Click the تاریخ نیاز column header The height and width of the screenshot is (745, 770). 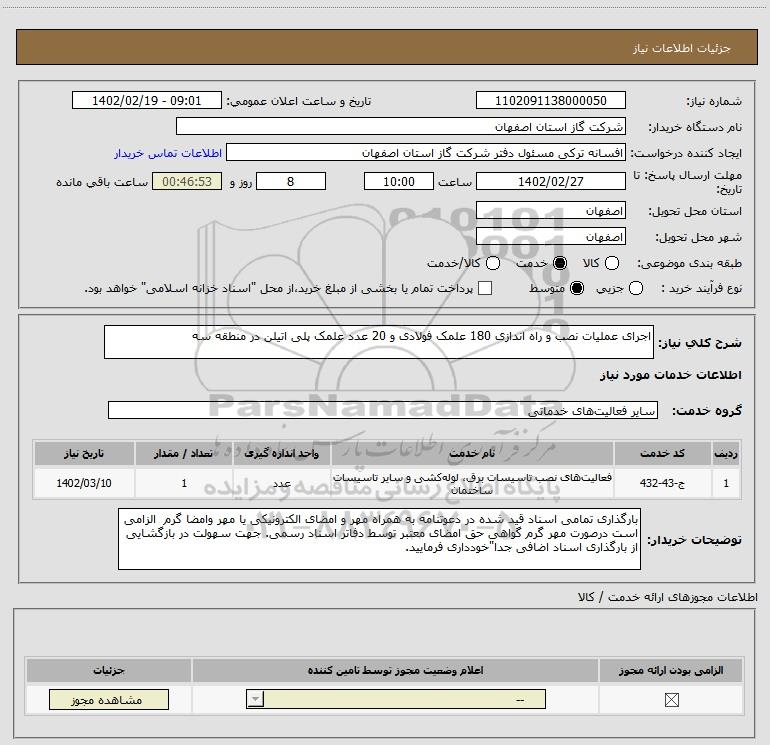84,453
